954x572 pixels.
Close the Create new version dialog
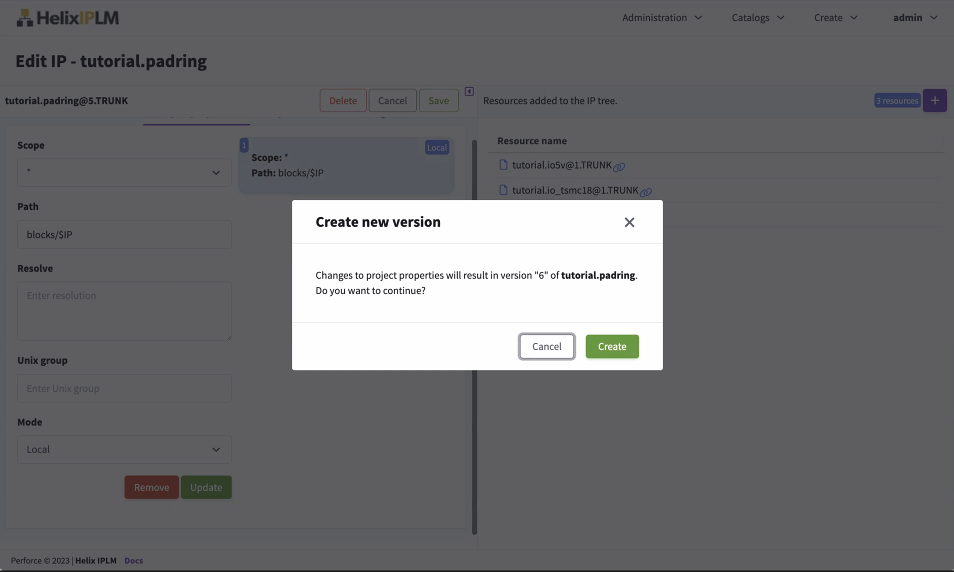point(629,222)
